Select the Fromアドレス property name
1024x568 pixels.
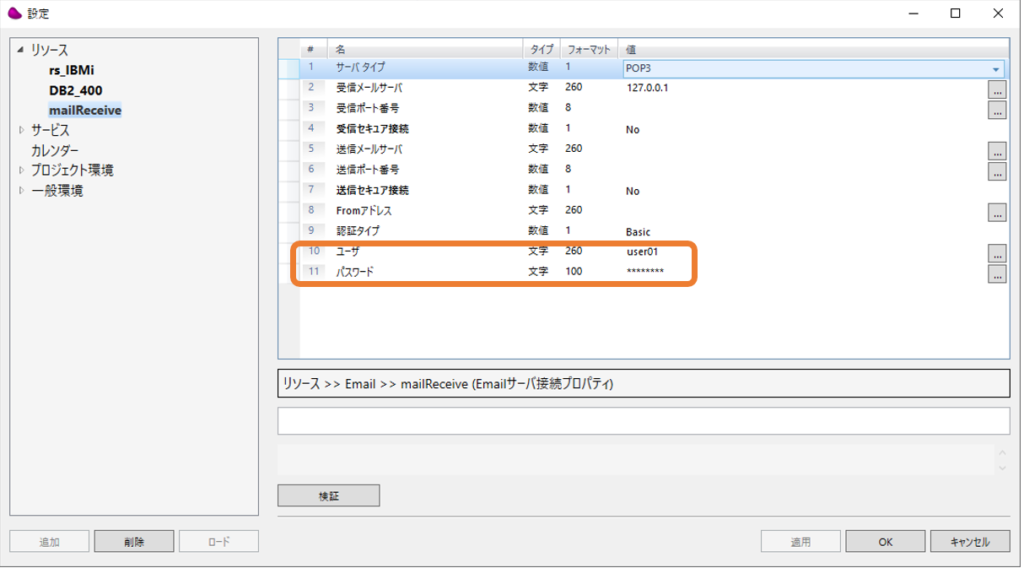click(x=364, y=210)
